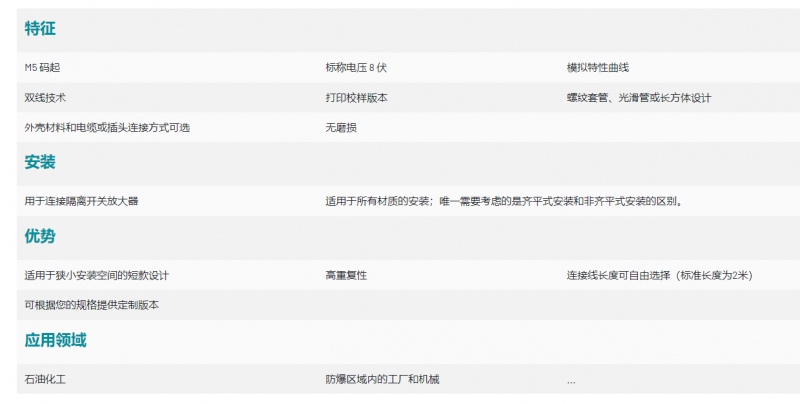This screenshot has width=800, height=404.
Task: Click the 标称电压 8 伏 cell
Action: pos(356,68)
